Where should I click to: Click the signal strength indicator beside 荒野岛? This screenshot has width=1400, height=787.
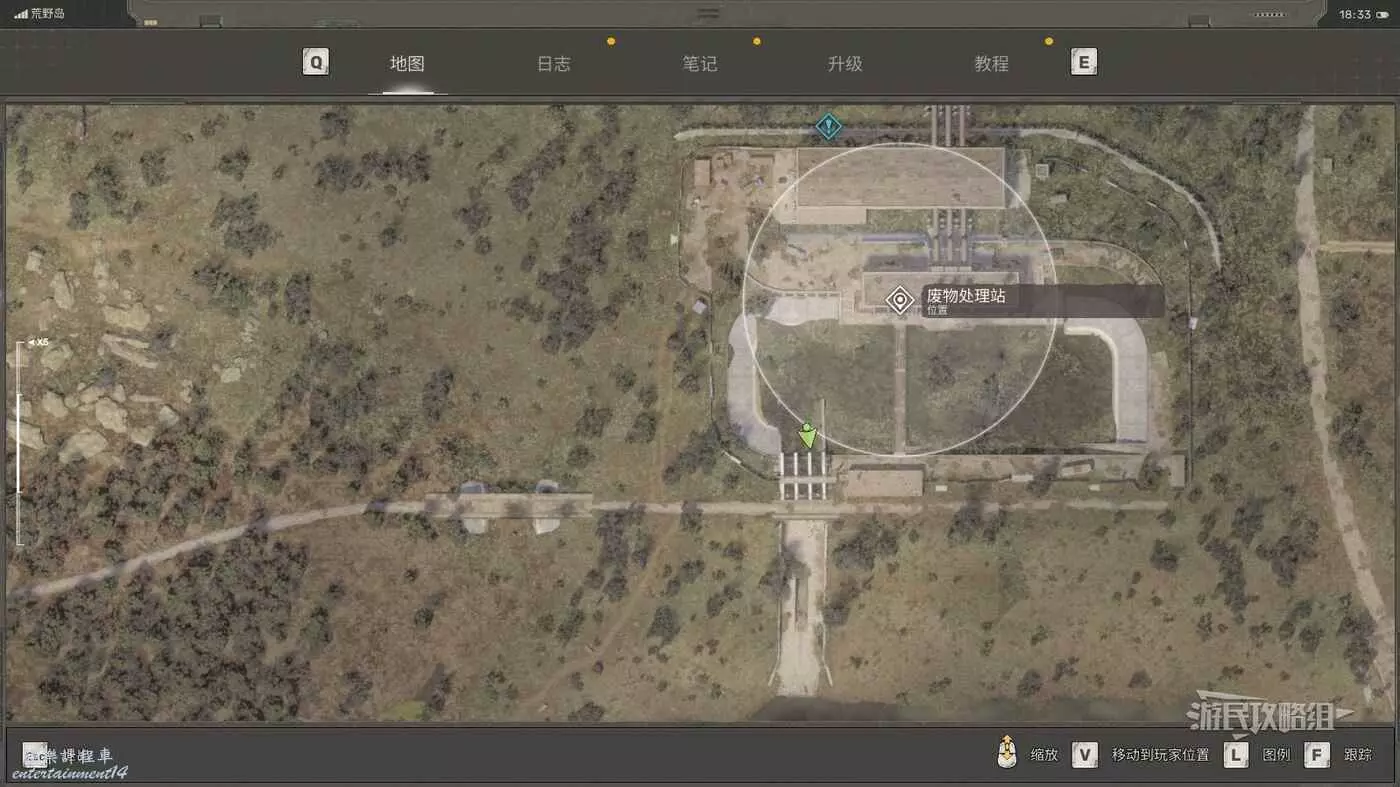click(x=21, y=14)
